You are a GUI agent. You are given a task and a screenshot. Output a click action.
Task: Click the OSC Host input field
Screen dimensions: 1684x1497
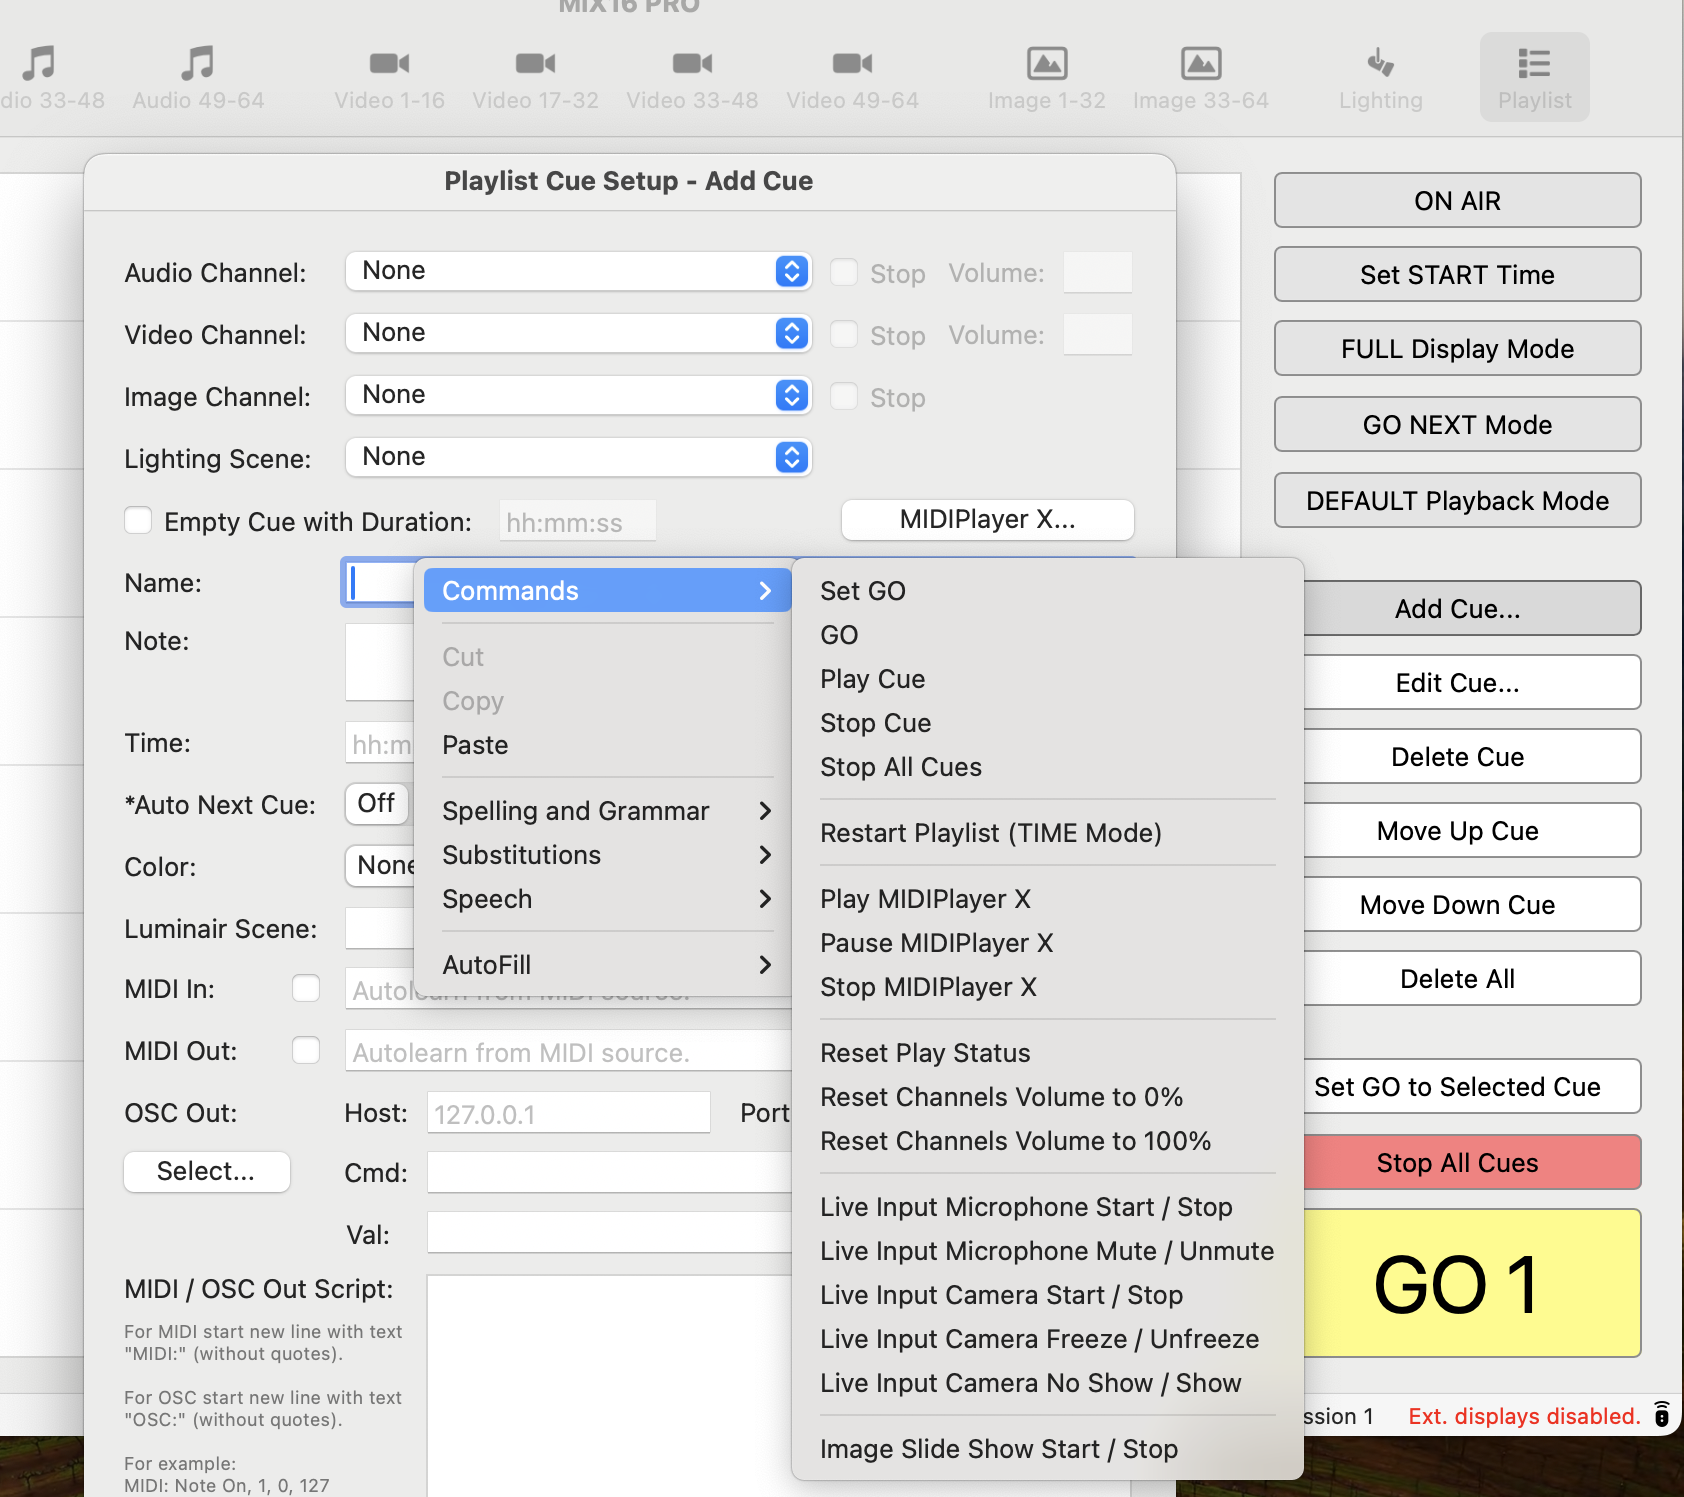point(568,1113)
